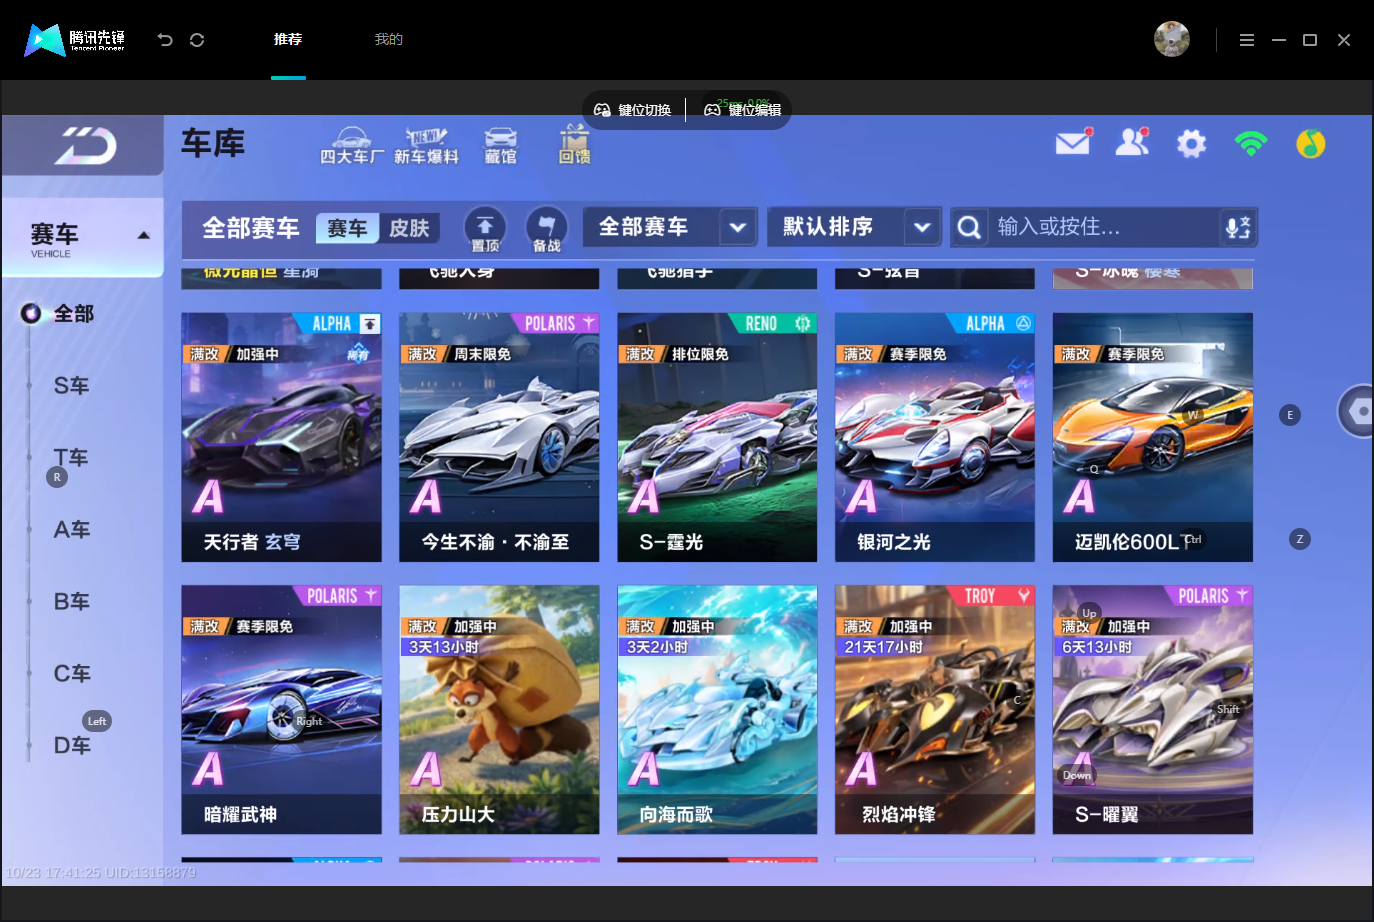Image resolution: width=1374 pixels, height=922 pixels.
Task: Open the friends icon
Action: tap(1132, 143)
